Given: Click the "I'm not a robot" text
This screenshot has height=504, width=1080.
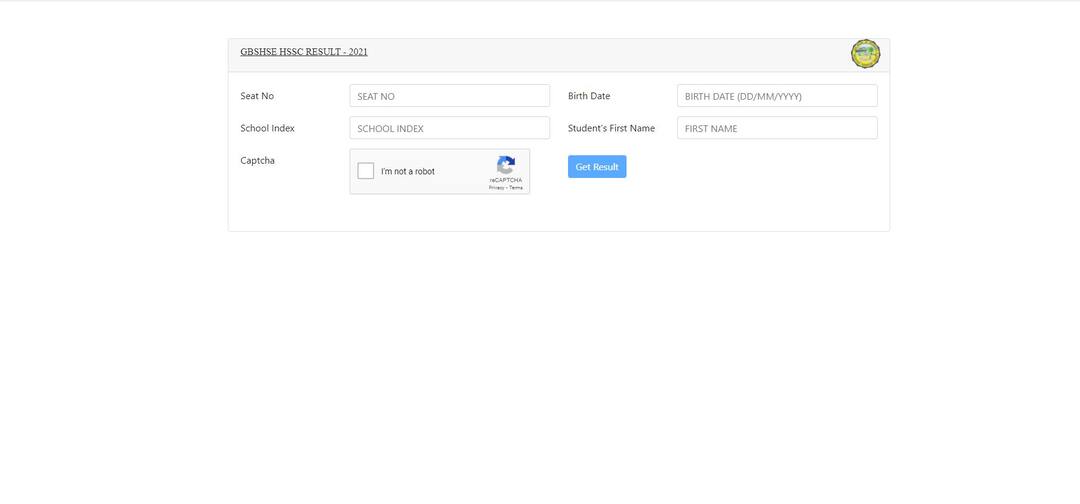Looking at the screenshot, I should (408, 172).
